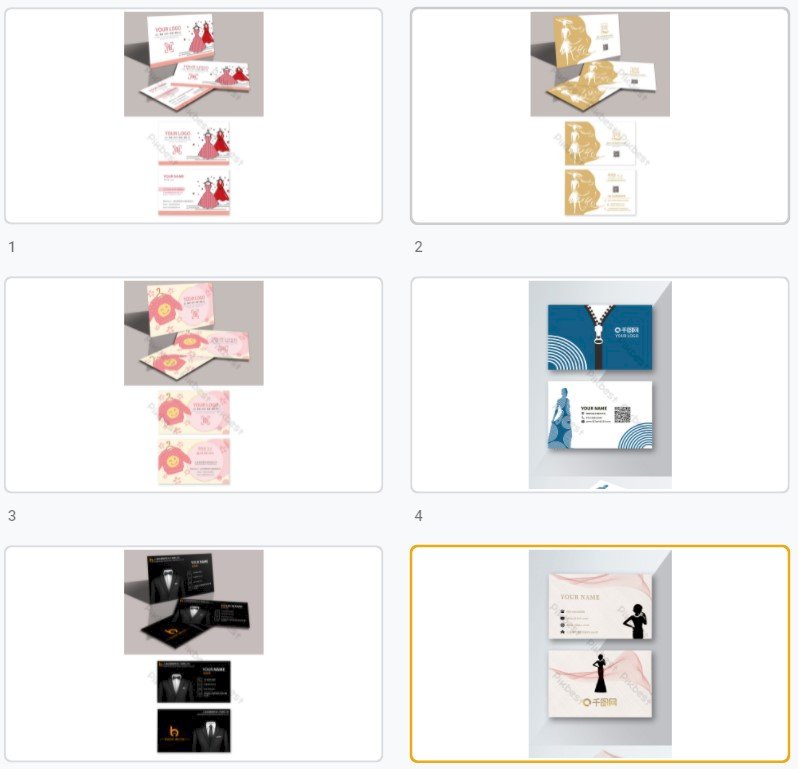The width and height of the screenshot is (798, 769).
Task: Click the slide number 1 label
Action: click(12, 247)
